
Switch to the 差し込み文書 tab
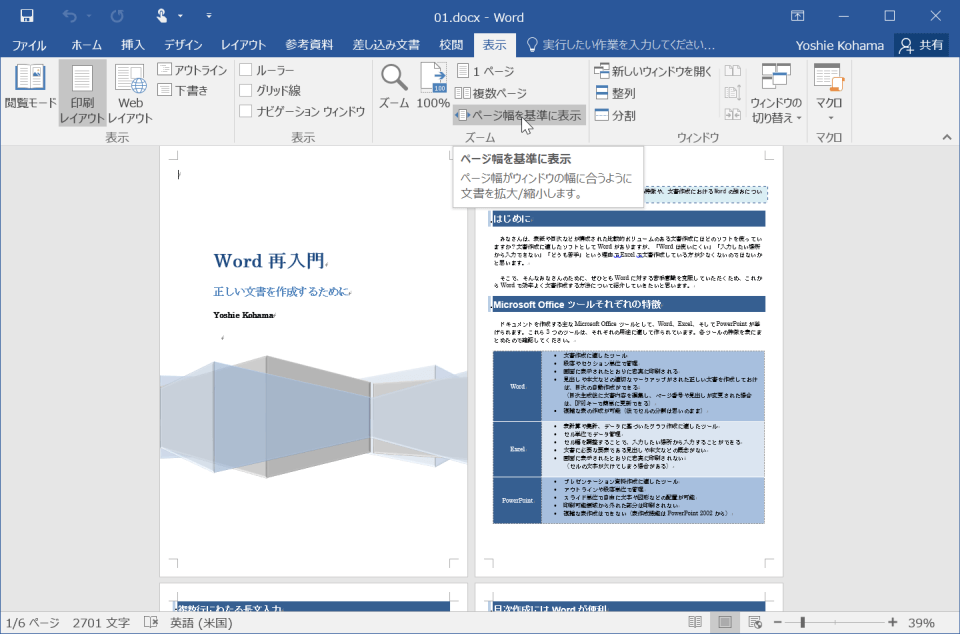[x=386, y=45]
